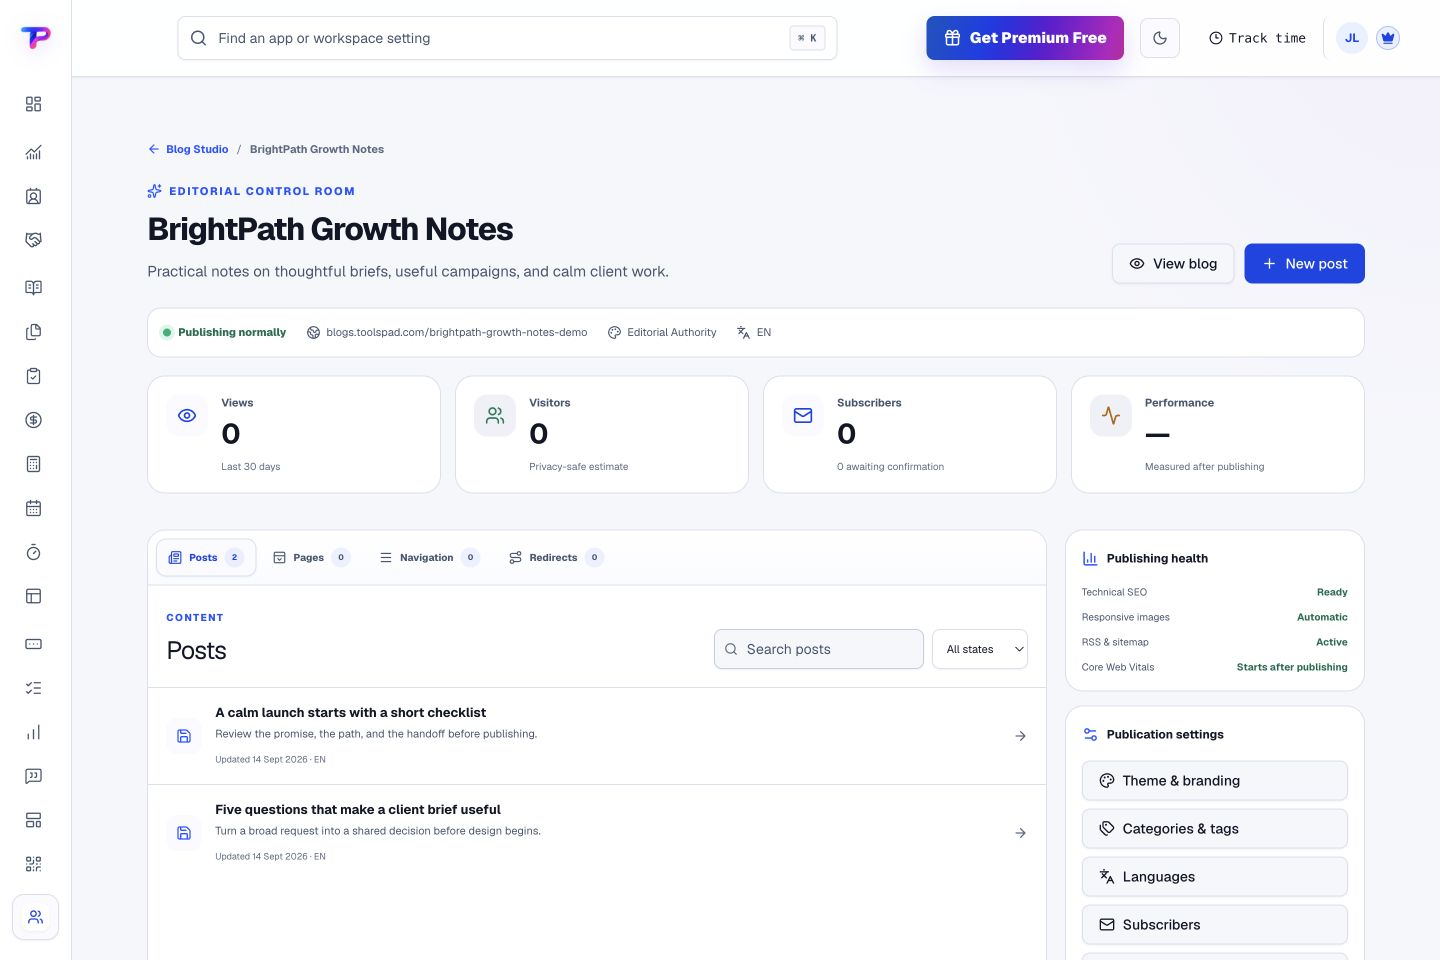Open the clipboard check sidebar icon
Image resolution: width=1440 pixels, height=960 pixels.
pos(33,376)
